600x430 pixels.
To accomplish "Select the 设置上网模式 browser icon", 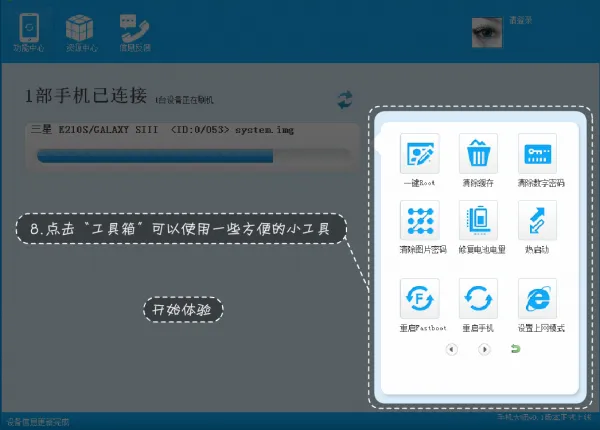I will tap(537, 298).
